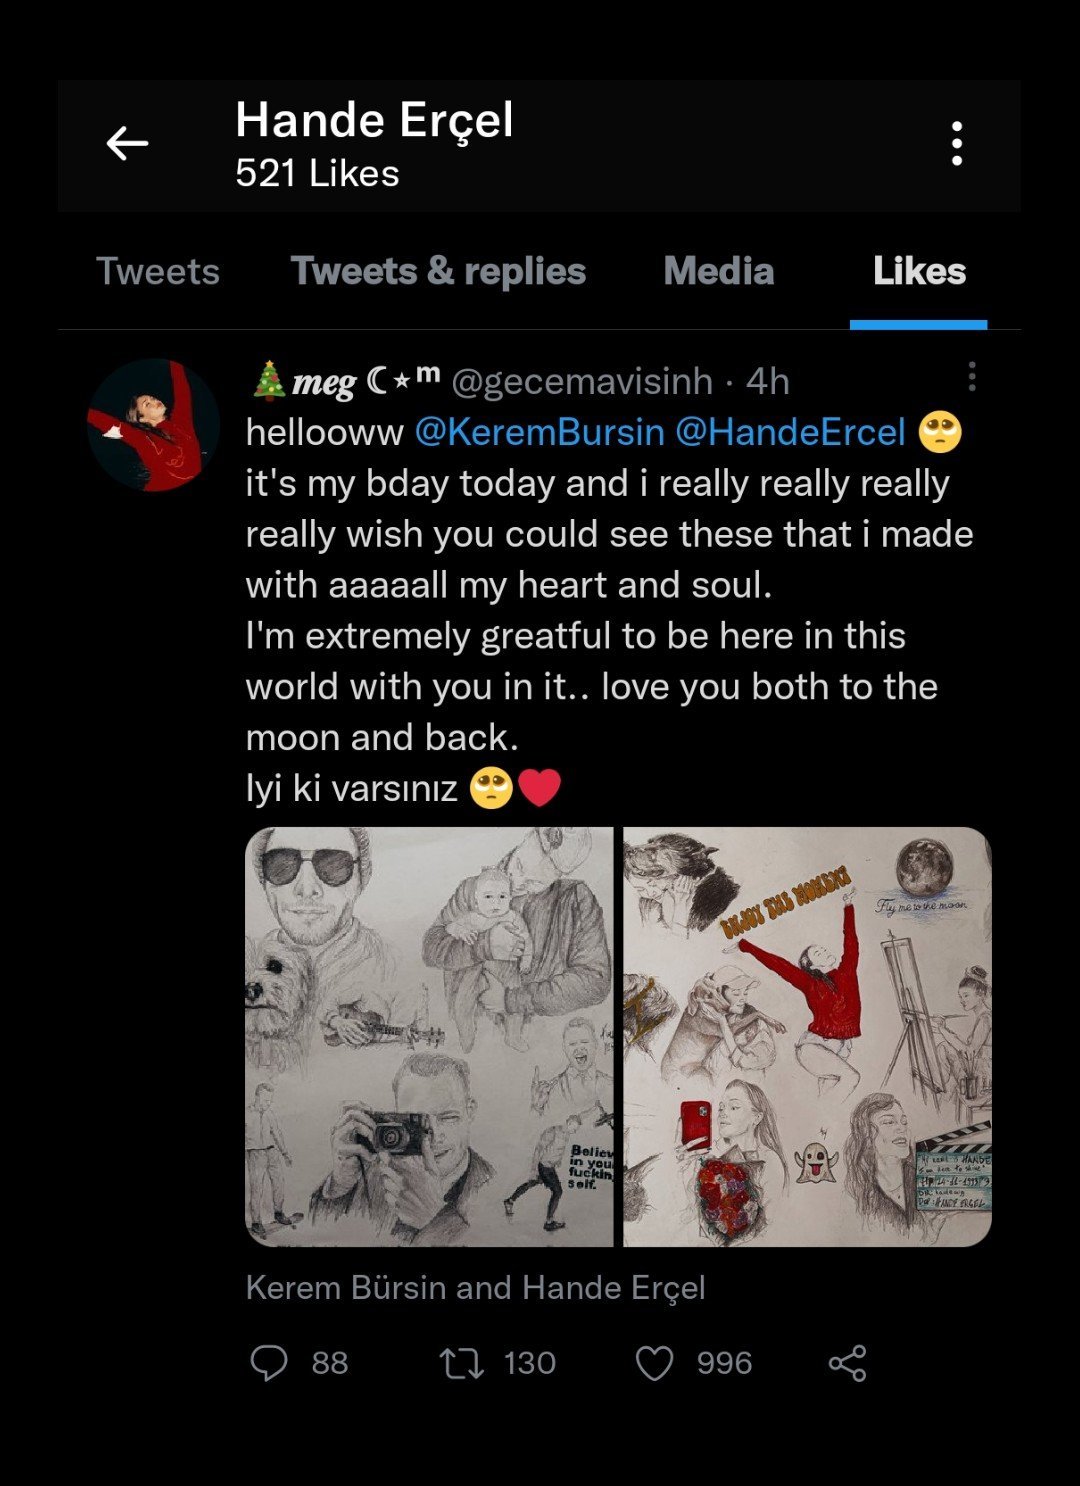Screen dimensions: 1080x1486
Task: View the right drawing with red sweater
Action: [x=807, y=1037]
